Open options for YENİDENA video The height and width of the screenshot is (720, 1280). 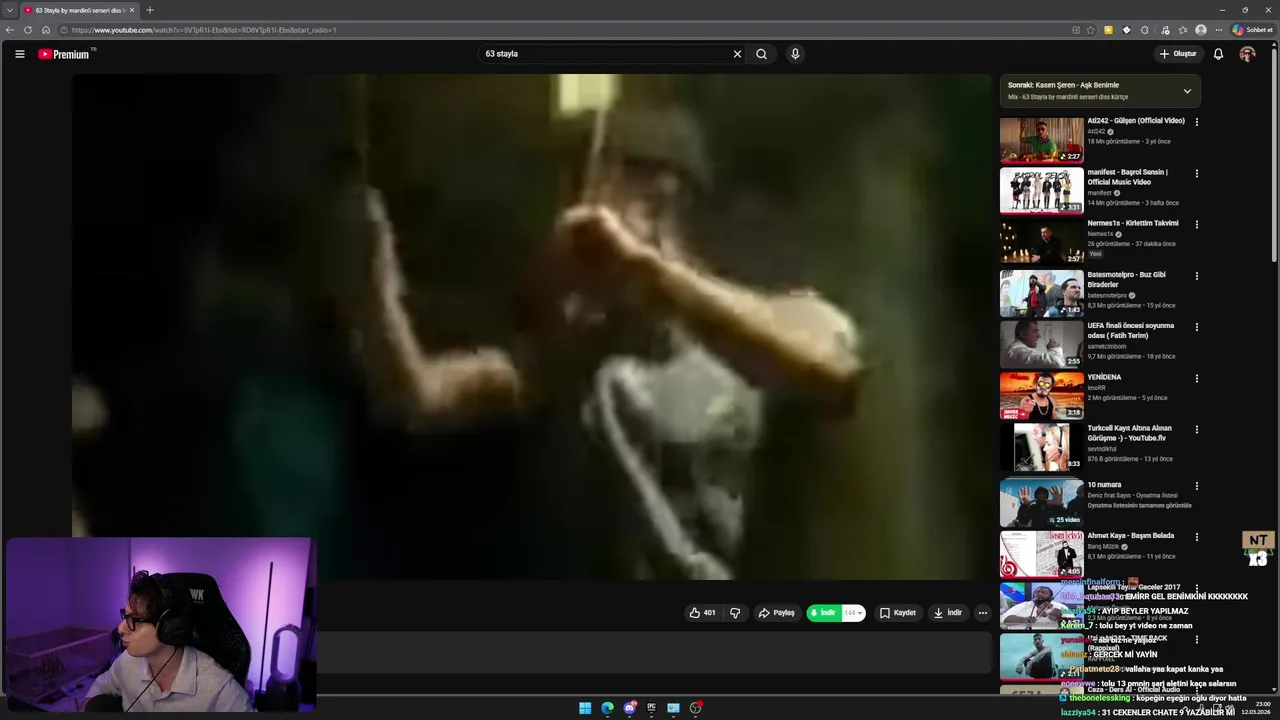click(x=1197, y=379)
